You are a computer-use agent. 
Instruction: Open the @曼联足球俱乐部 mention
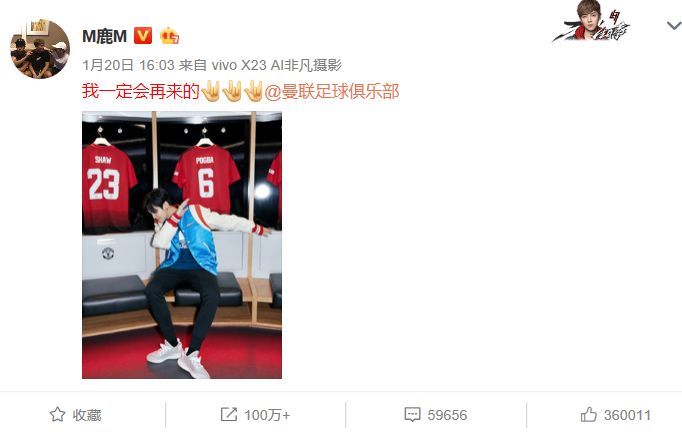[x=332, y=92]
